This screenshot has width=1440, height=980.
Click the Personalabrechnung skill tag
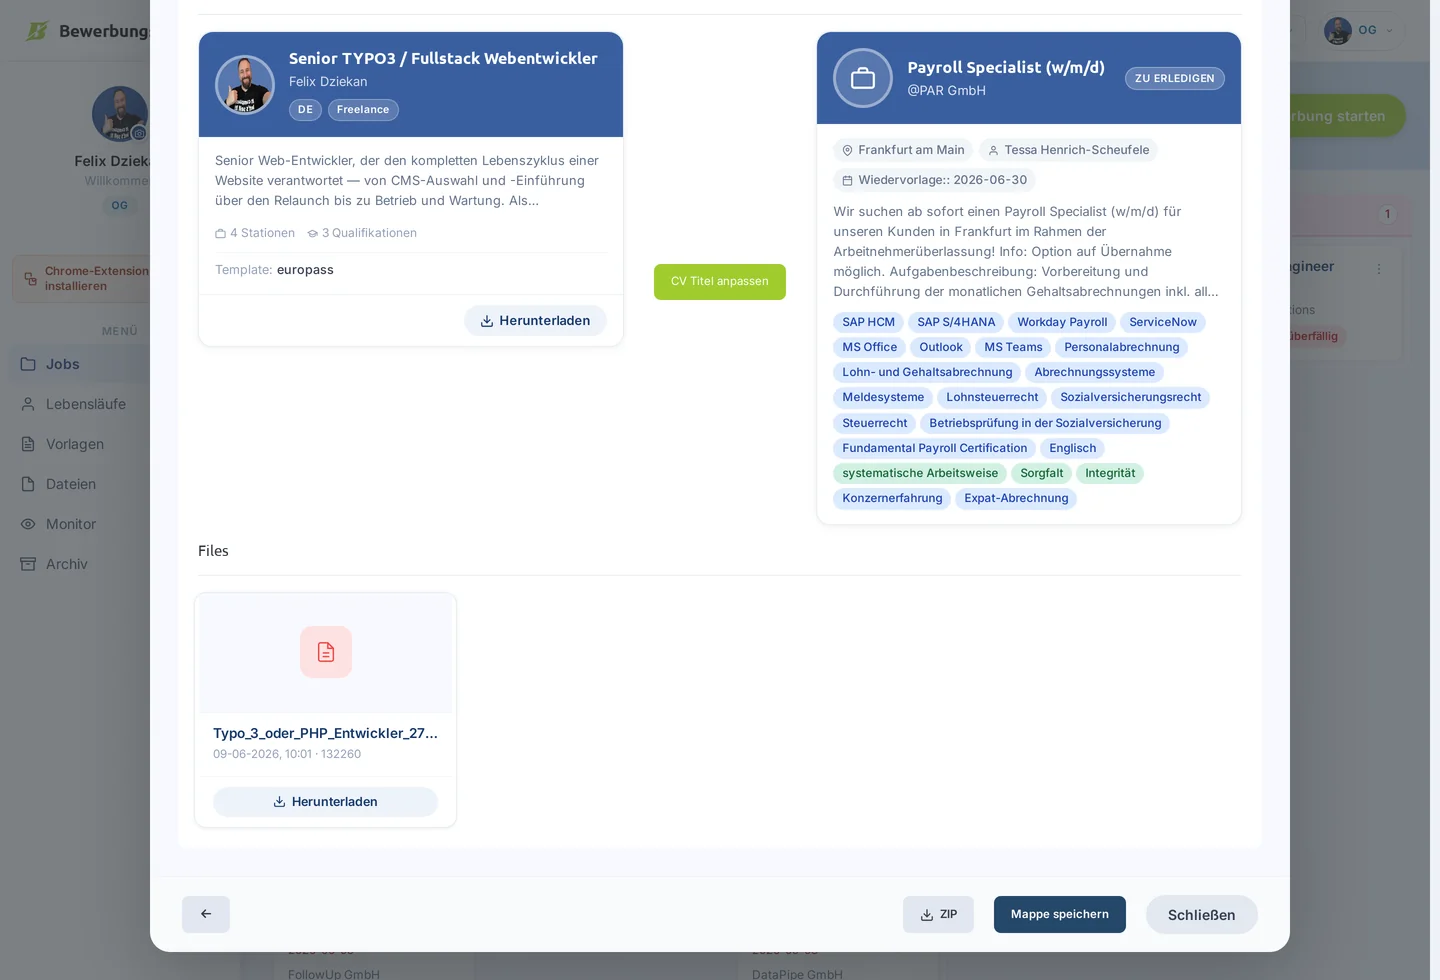1122,347
